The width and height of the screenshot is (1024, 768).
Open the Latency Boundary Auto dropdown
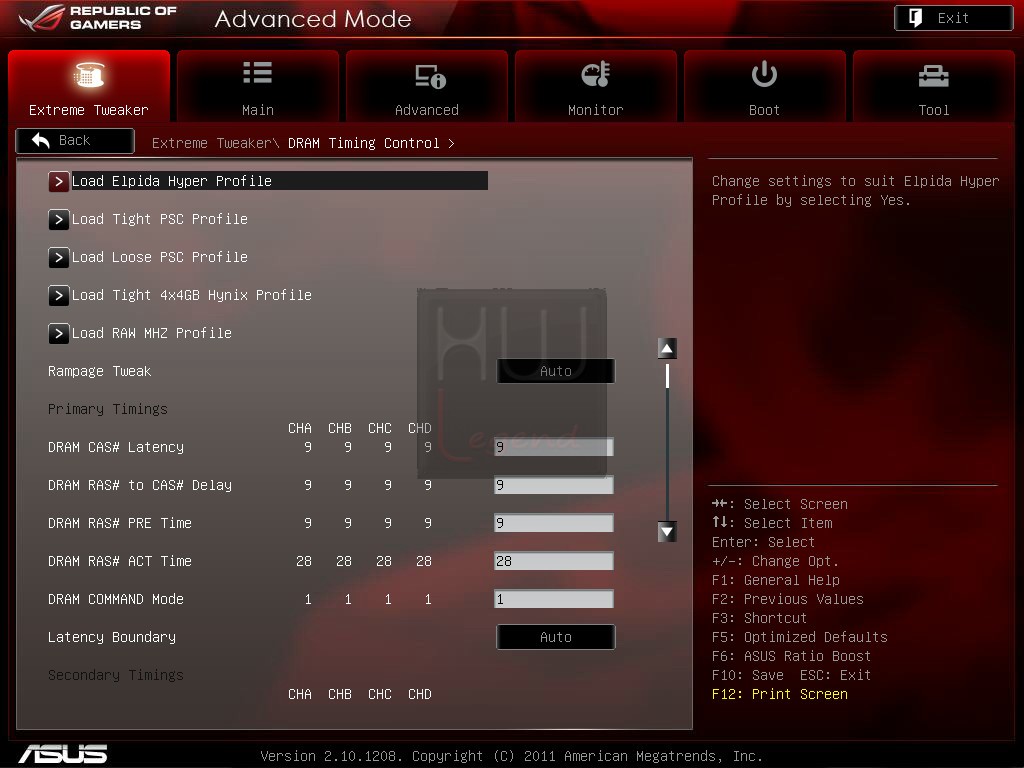coord(556,637)
